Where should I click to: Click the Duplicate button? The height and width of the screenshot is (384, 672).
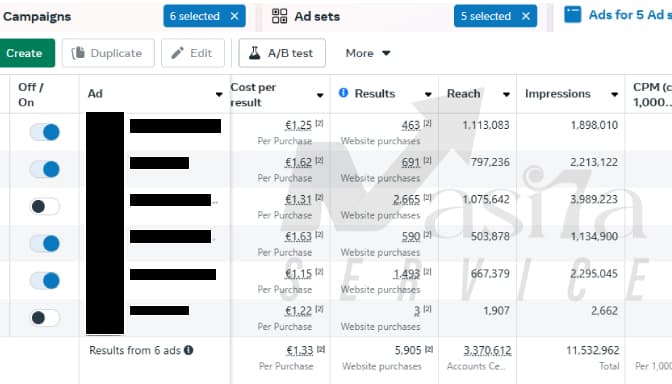[x=108, y=53]
